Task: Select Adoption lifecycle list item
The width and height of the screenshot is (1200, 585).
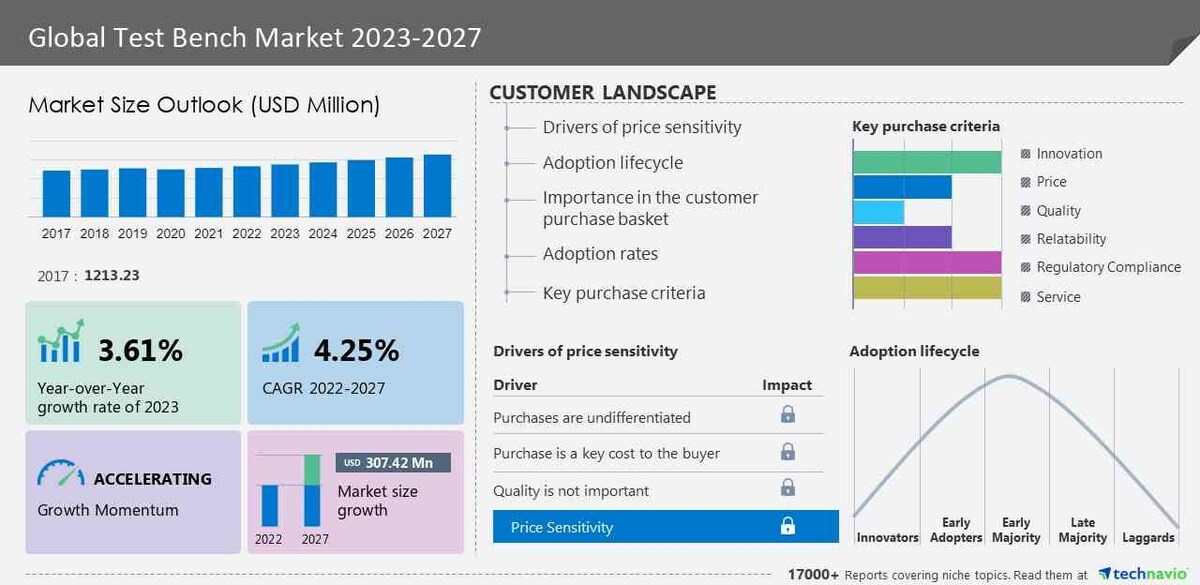Action: [x=613, y=162]
